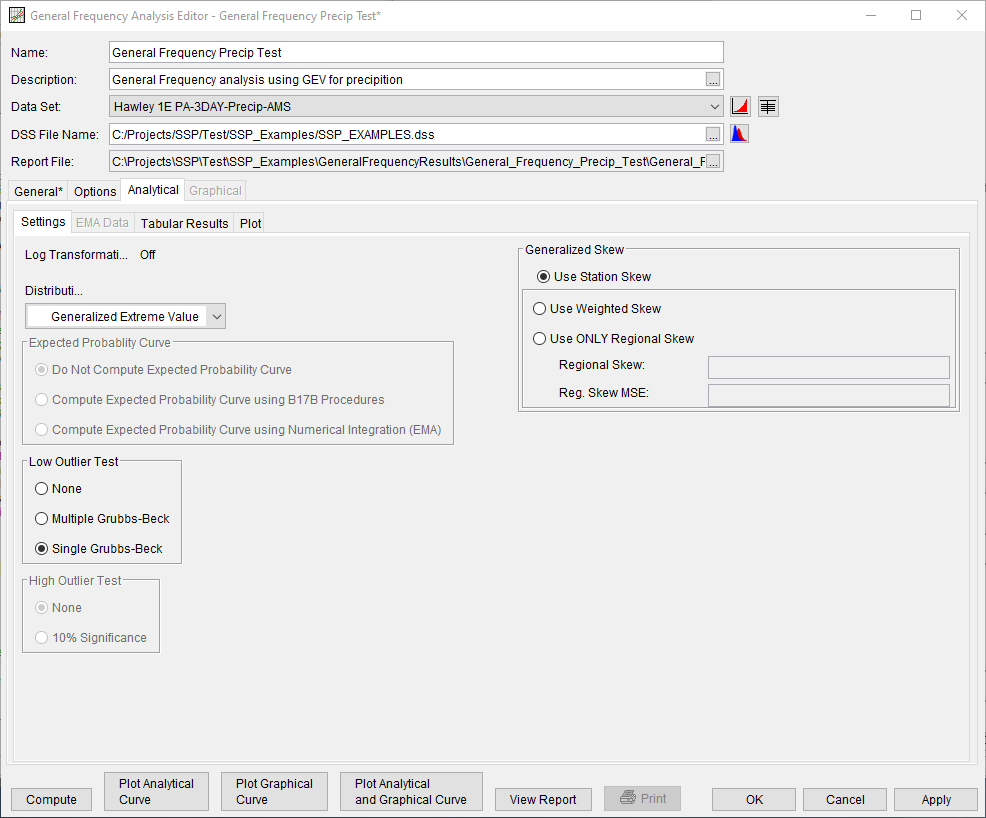Open the Options tab
The height and width of the screenshot is (818, 986).
tap(95, 191)
